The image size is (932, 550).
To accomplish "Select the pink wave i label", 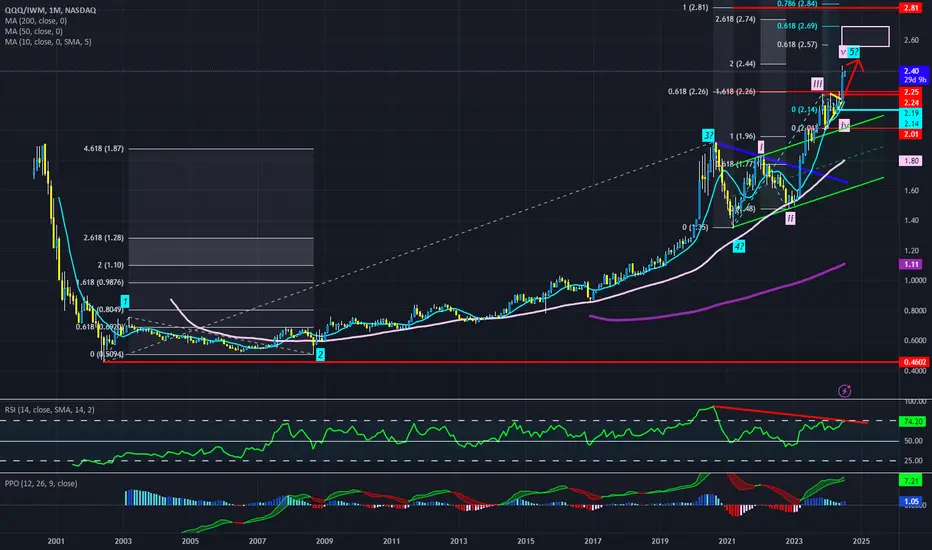I will tap(761, 147).
